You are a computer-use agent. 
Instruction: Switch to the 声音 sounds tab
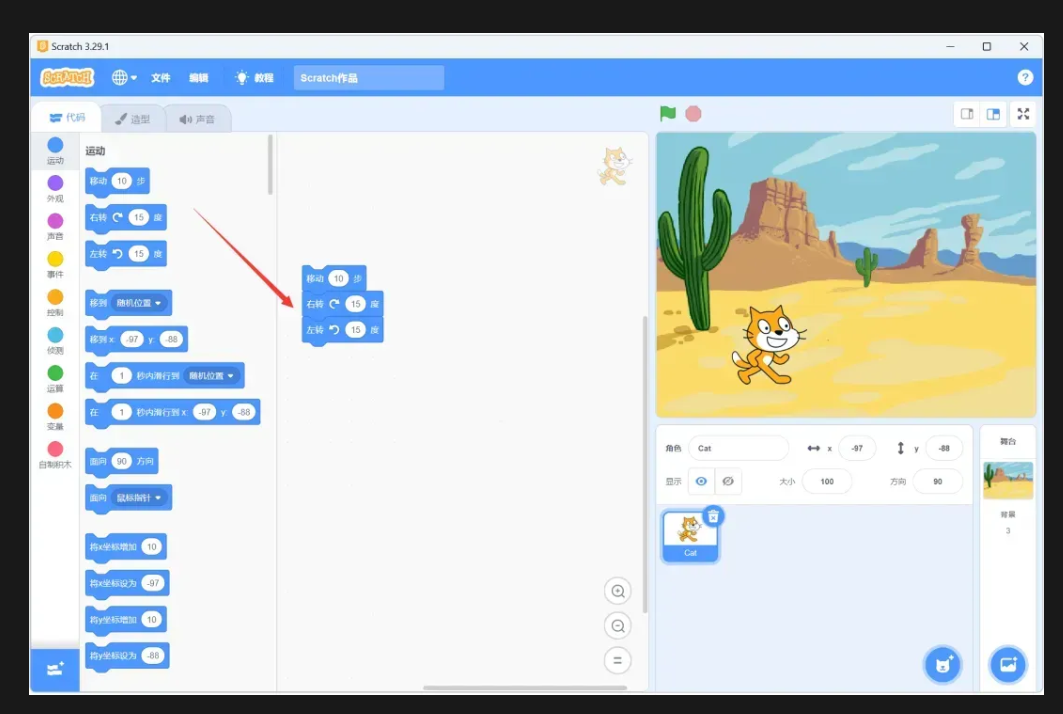tap(197, 119)
